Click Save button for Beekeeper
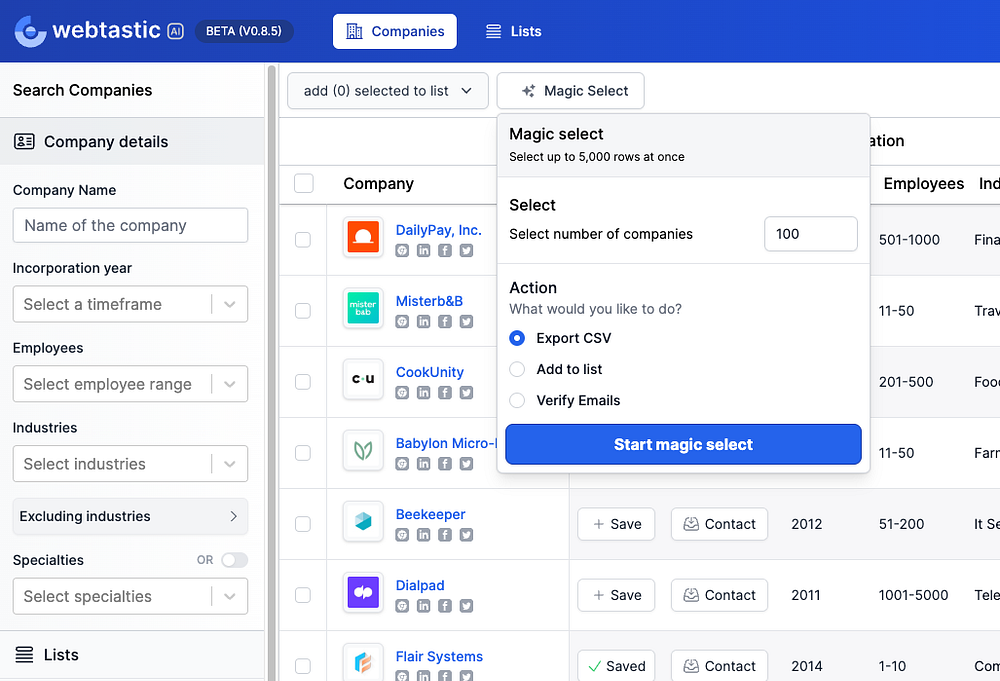 (616, 524)
